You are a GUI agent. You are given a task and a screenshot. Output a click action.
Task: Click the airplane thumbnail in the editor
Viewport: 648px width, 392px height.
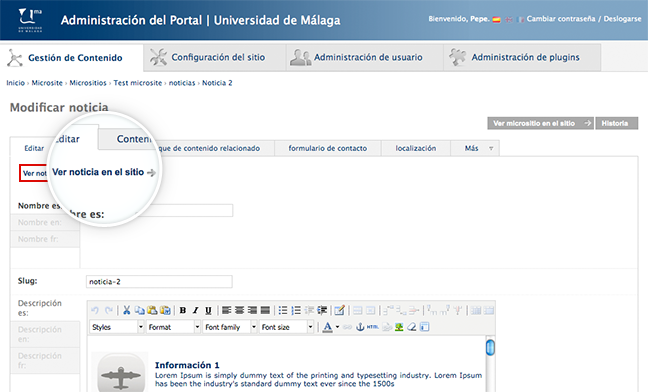120,373
